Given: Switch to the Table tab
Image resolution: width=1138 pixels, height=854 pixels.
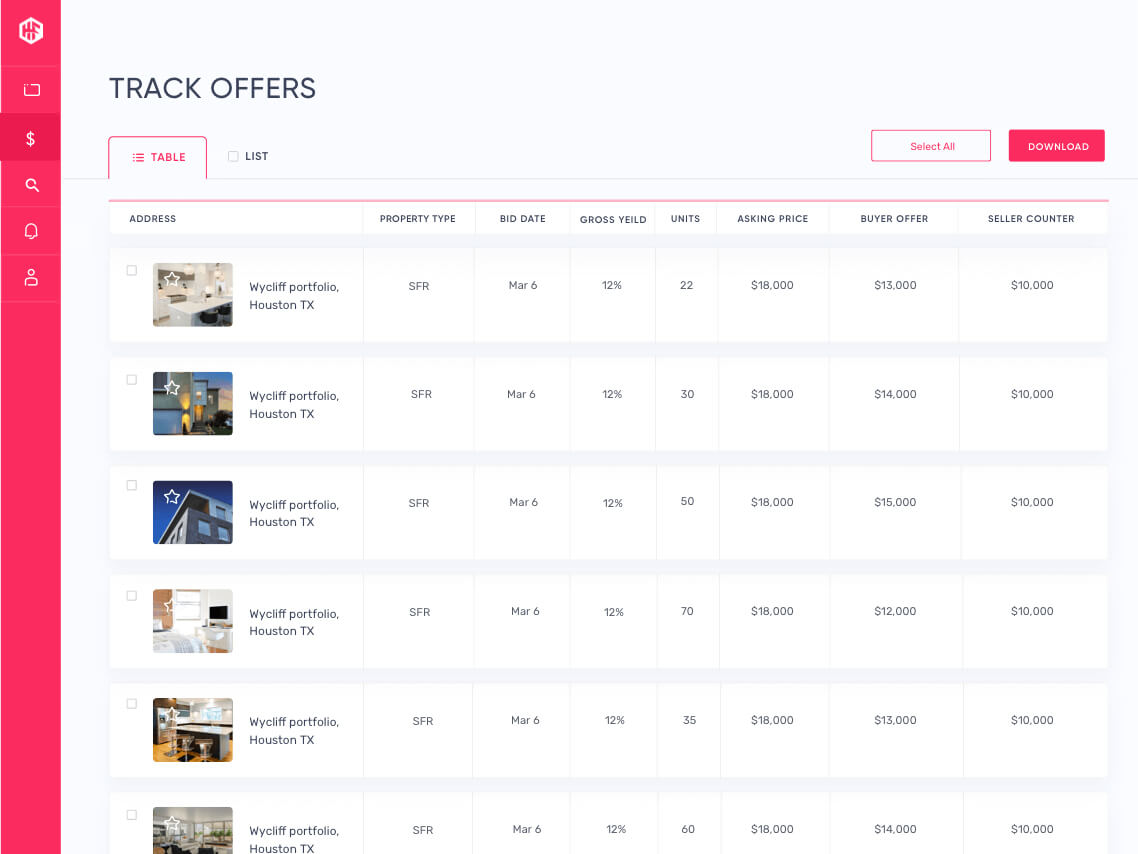Looking at the screenshot, I should pyautogui.click(x=158, y=158).
